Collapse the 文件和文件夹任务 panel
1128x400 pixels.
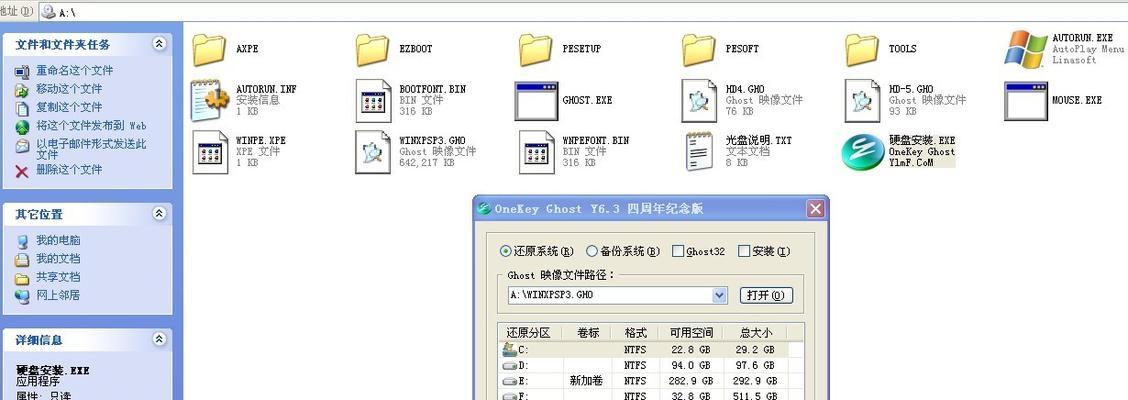(x=158, y=44)
